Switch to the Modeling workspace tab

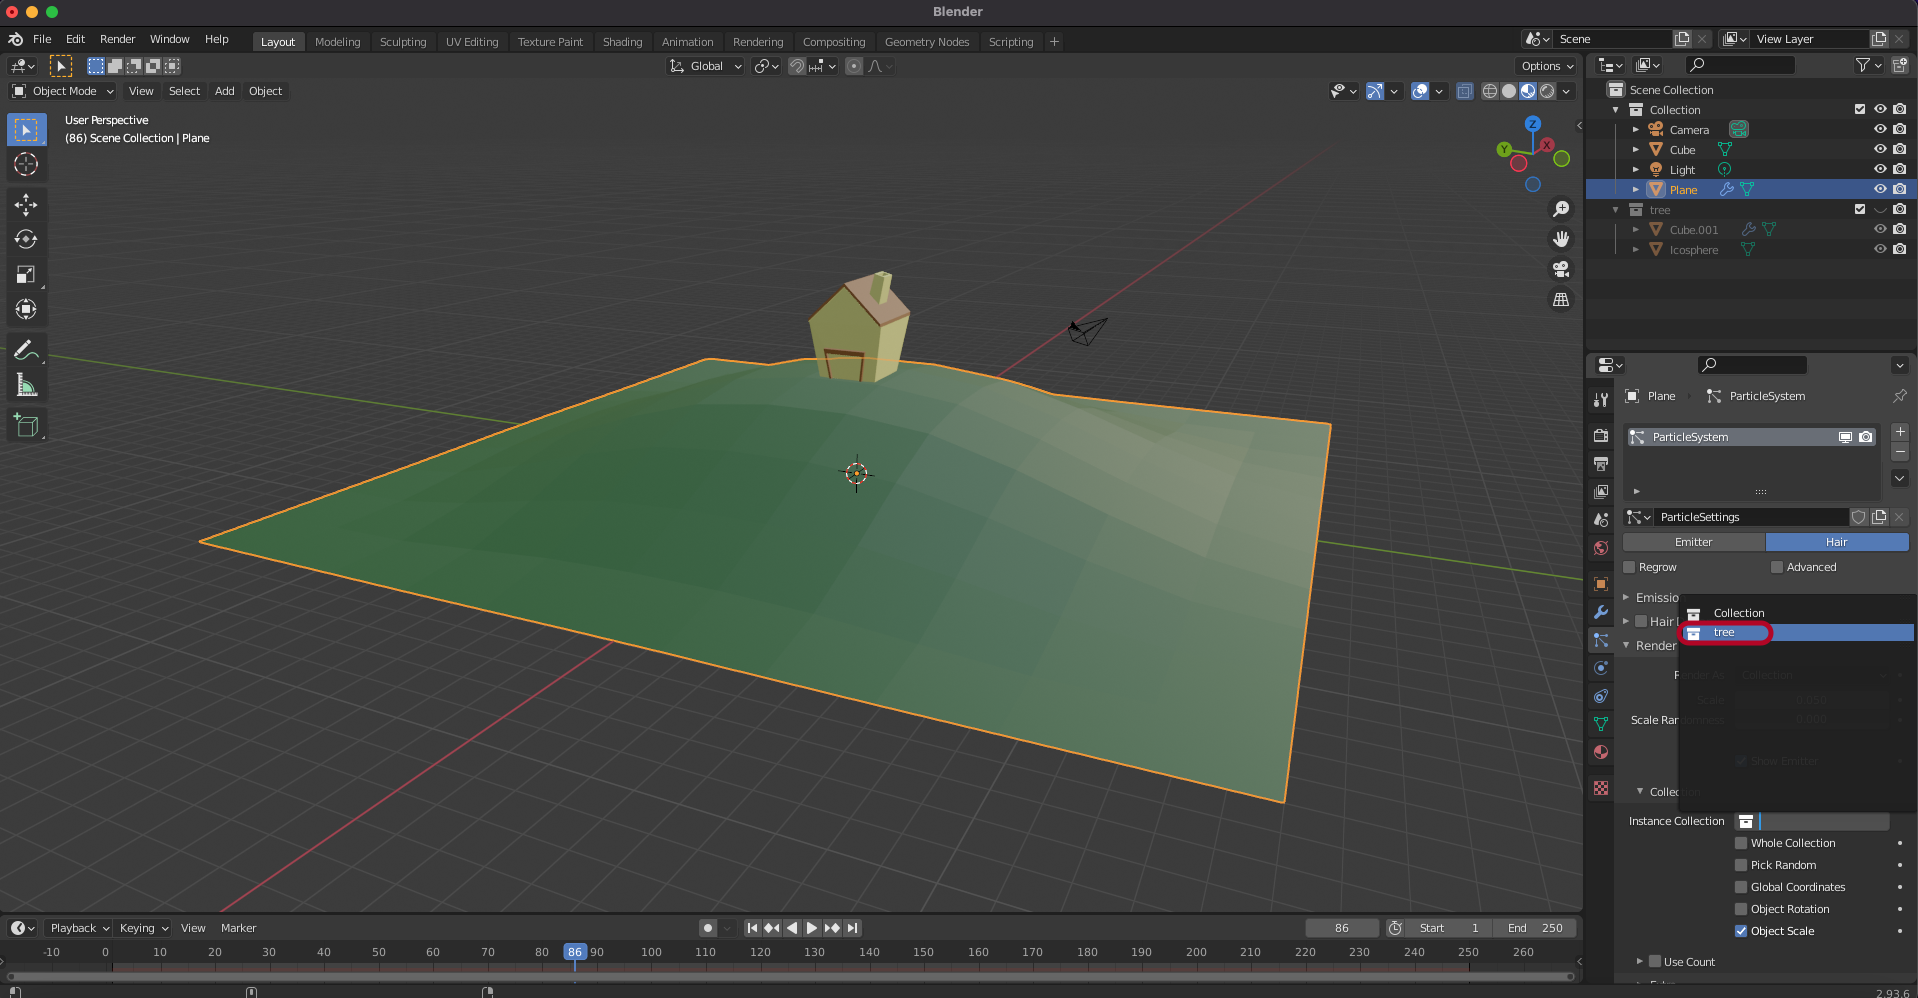337,42
